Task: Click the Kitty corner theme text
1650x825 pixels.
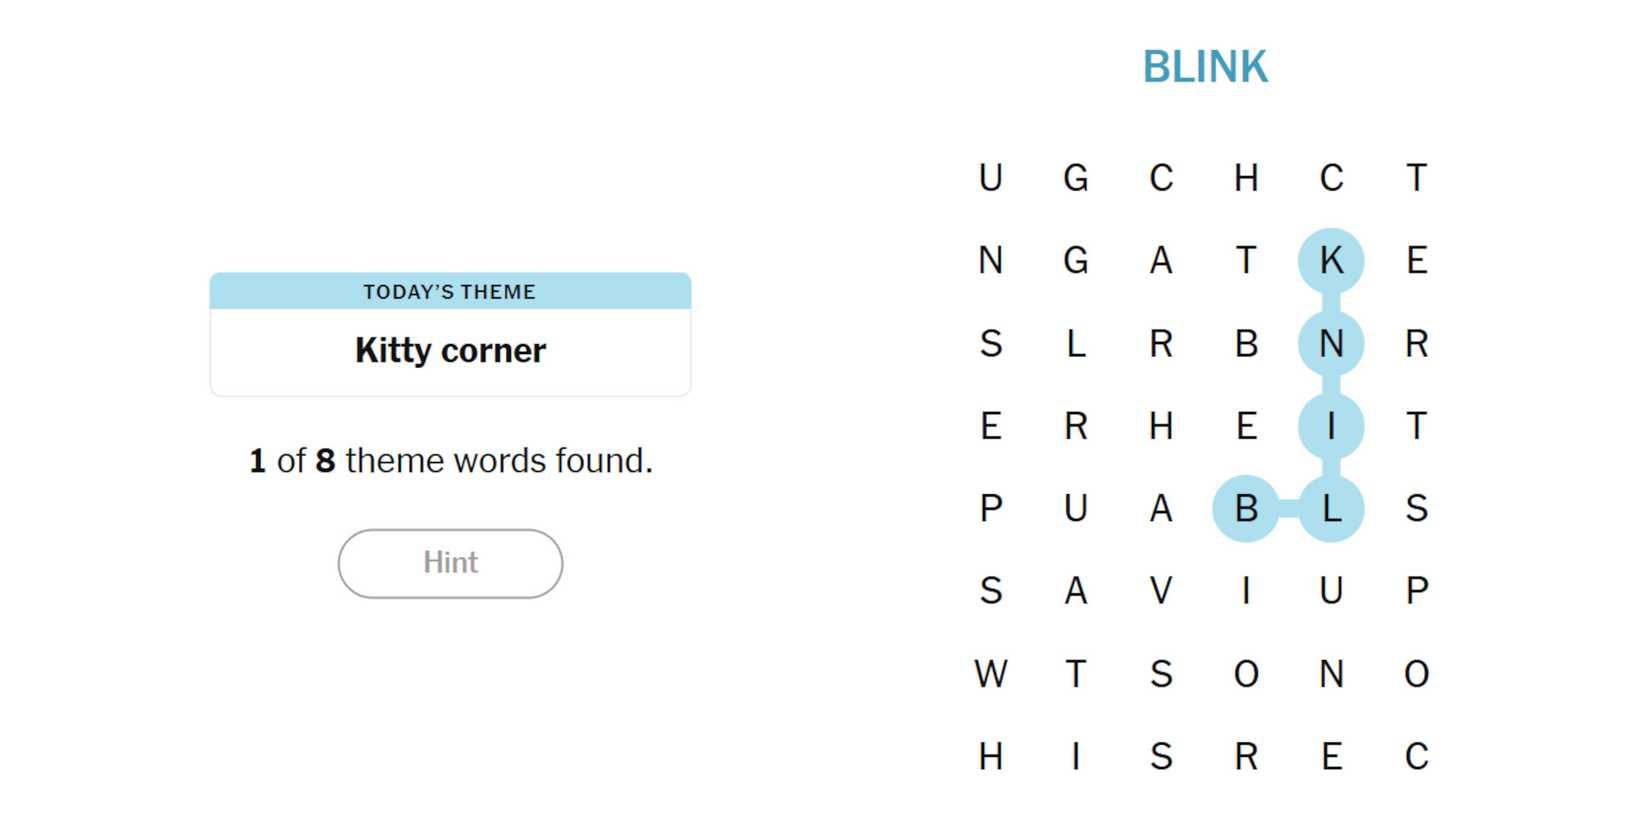Action: 450,351
